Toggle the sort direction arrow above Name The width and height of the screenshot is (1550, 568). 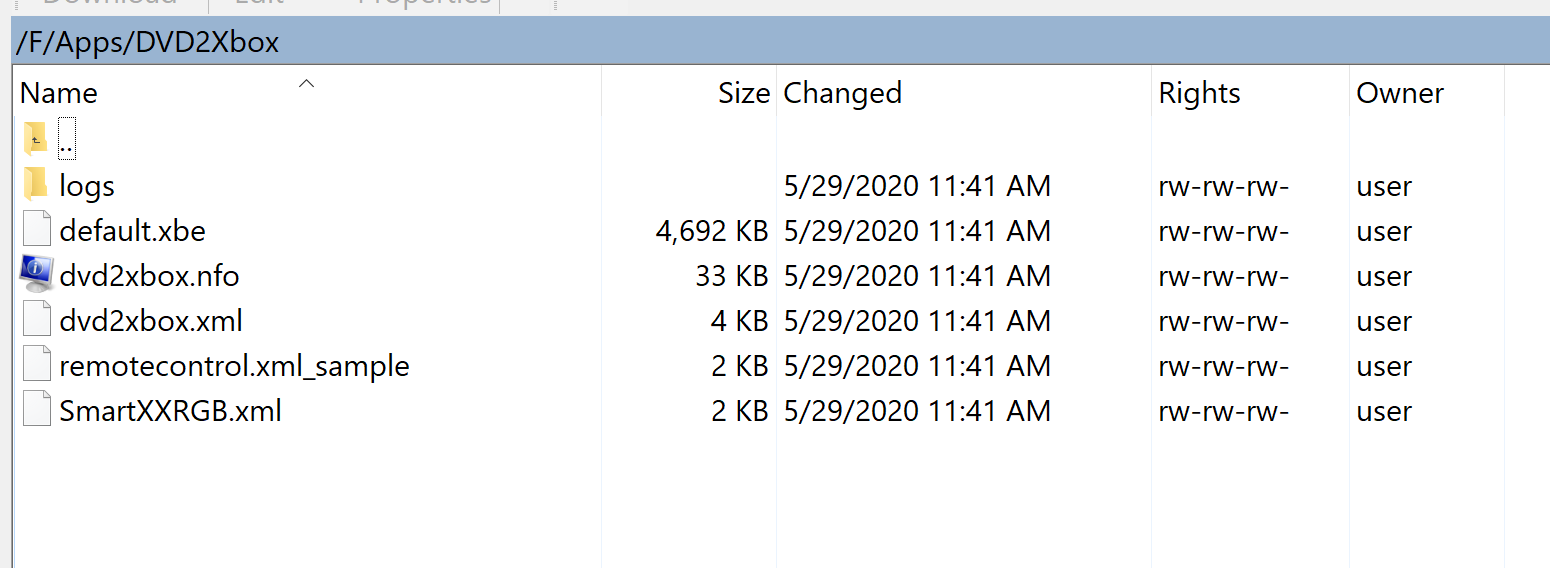point(307,83)
